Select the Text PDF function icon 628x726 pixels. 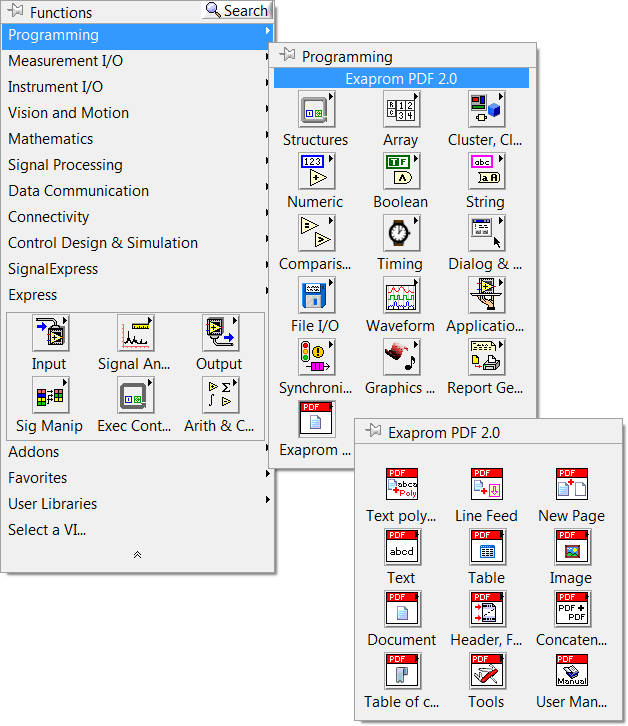tap(402, 547)
